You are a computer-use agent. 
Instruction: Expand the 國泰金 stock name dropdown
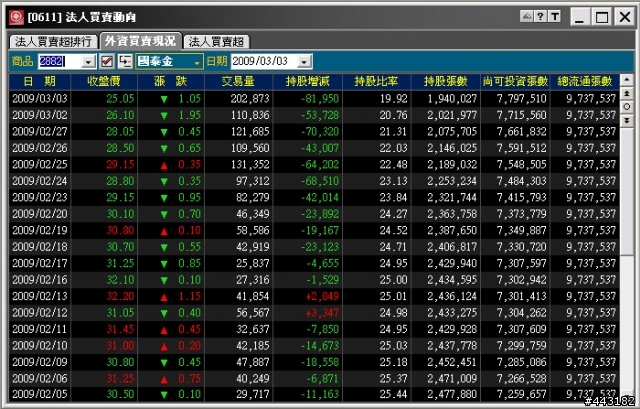pyautogui.click(x=197, y=62)
